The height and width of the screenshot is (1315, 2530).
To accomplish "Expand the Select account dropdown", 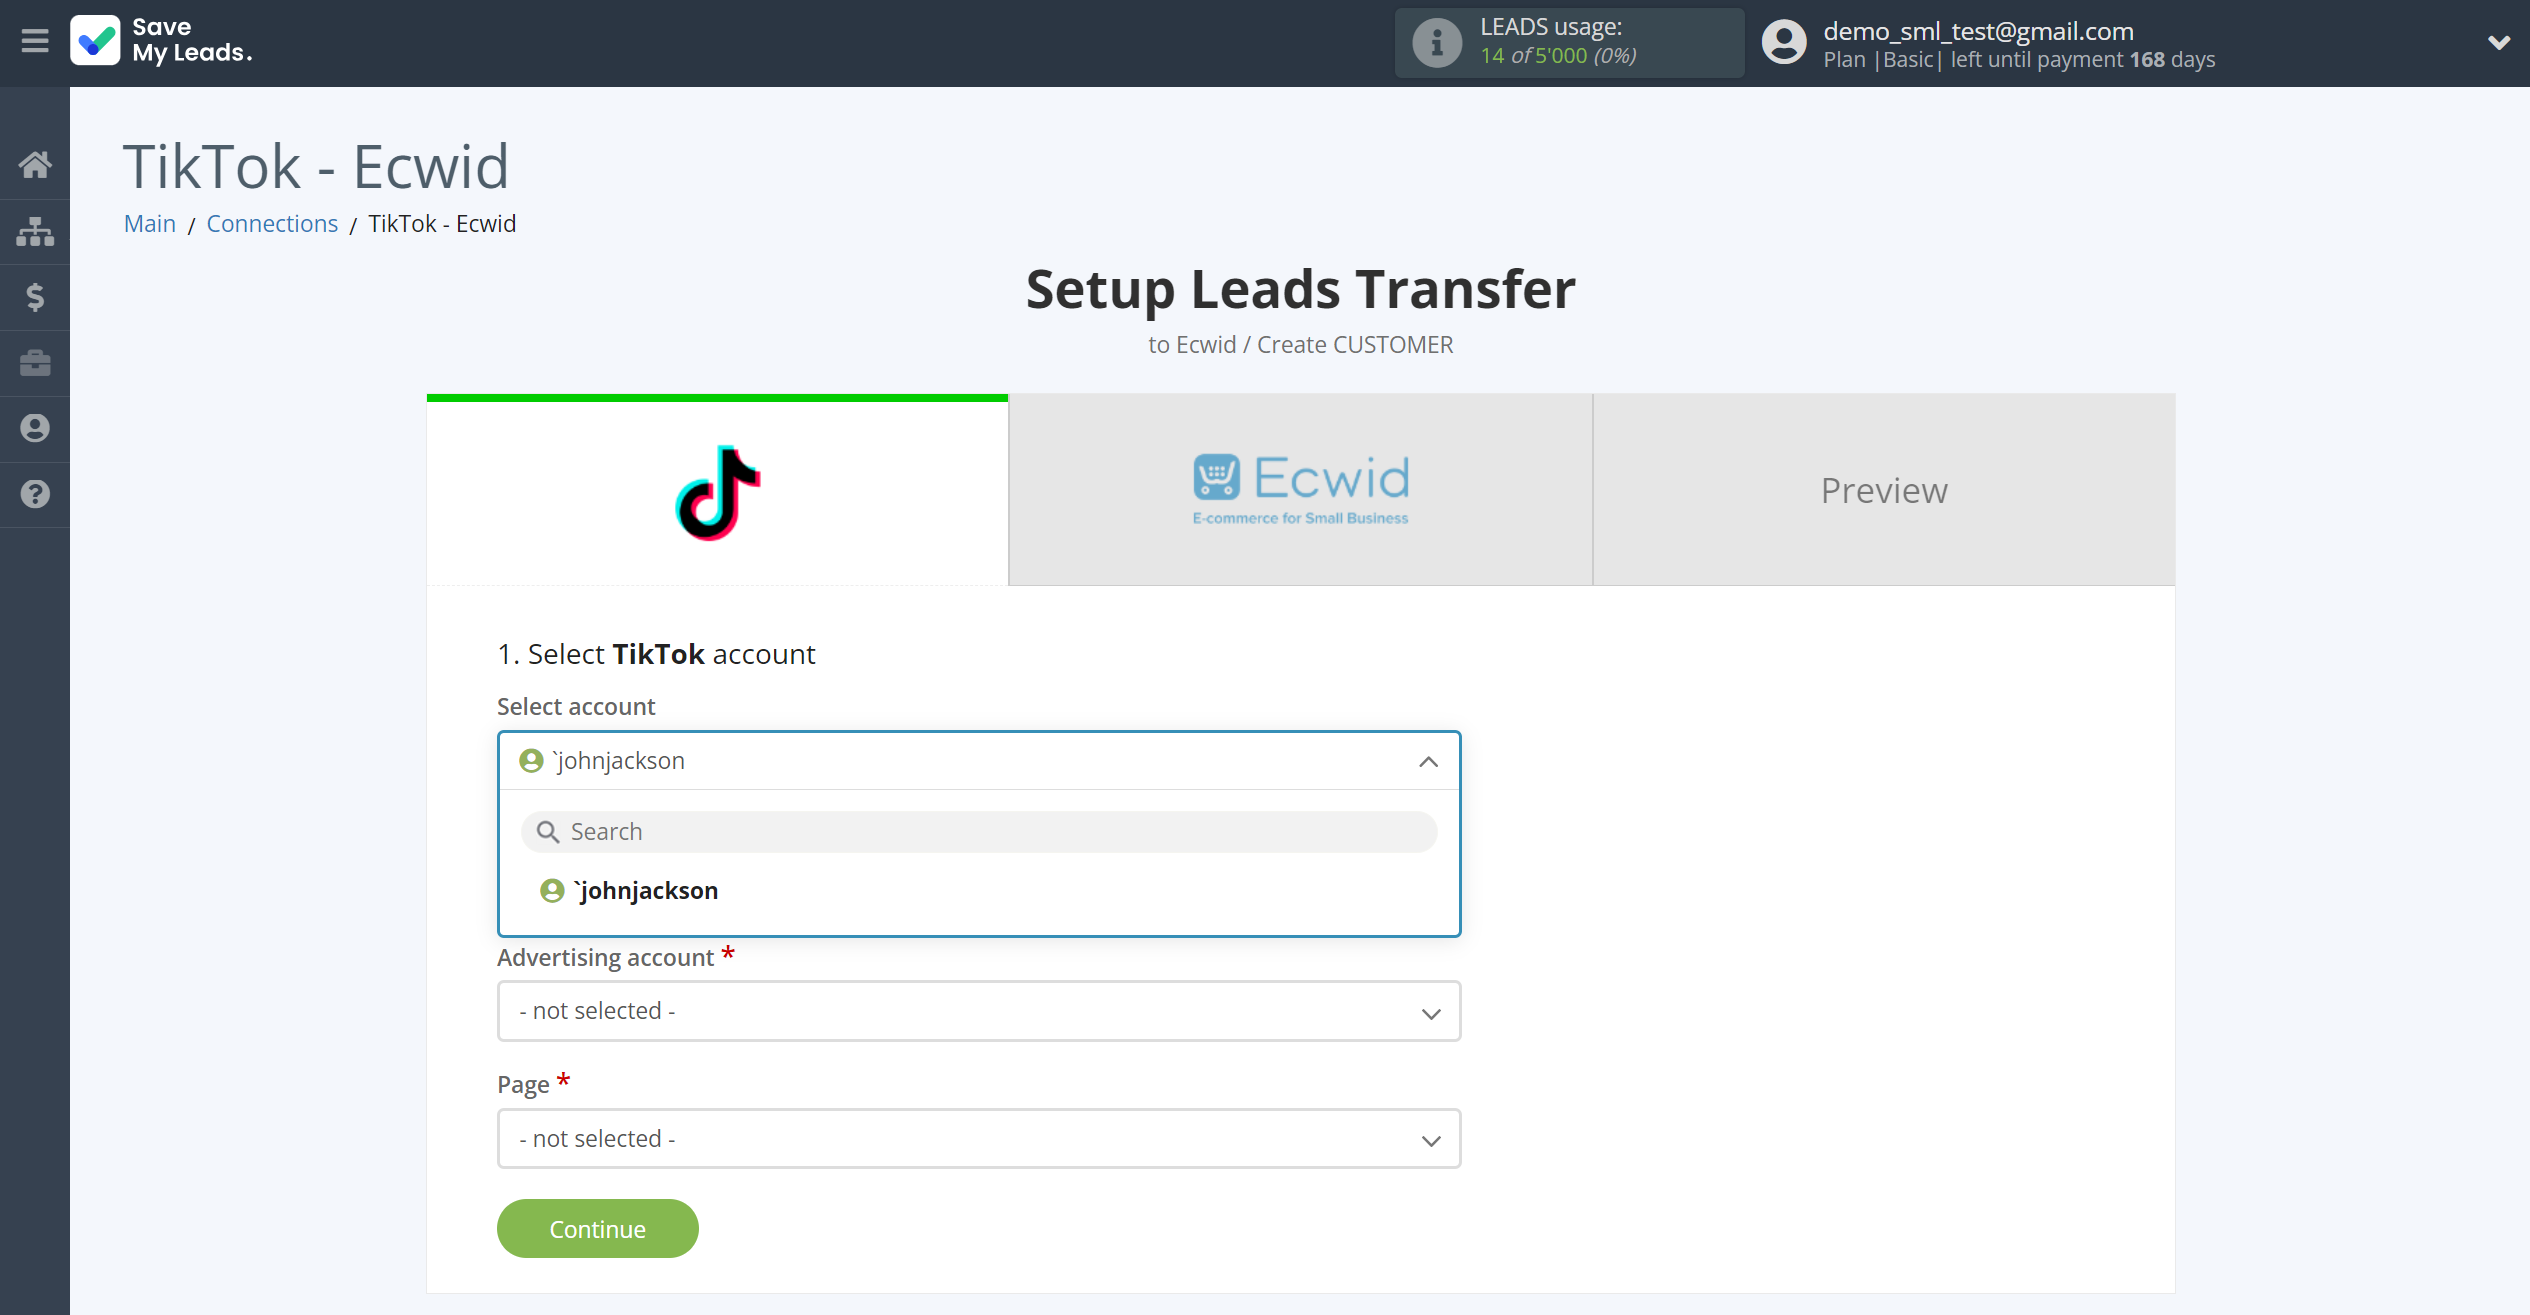I will coord(979,760).
